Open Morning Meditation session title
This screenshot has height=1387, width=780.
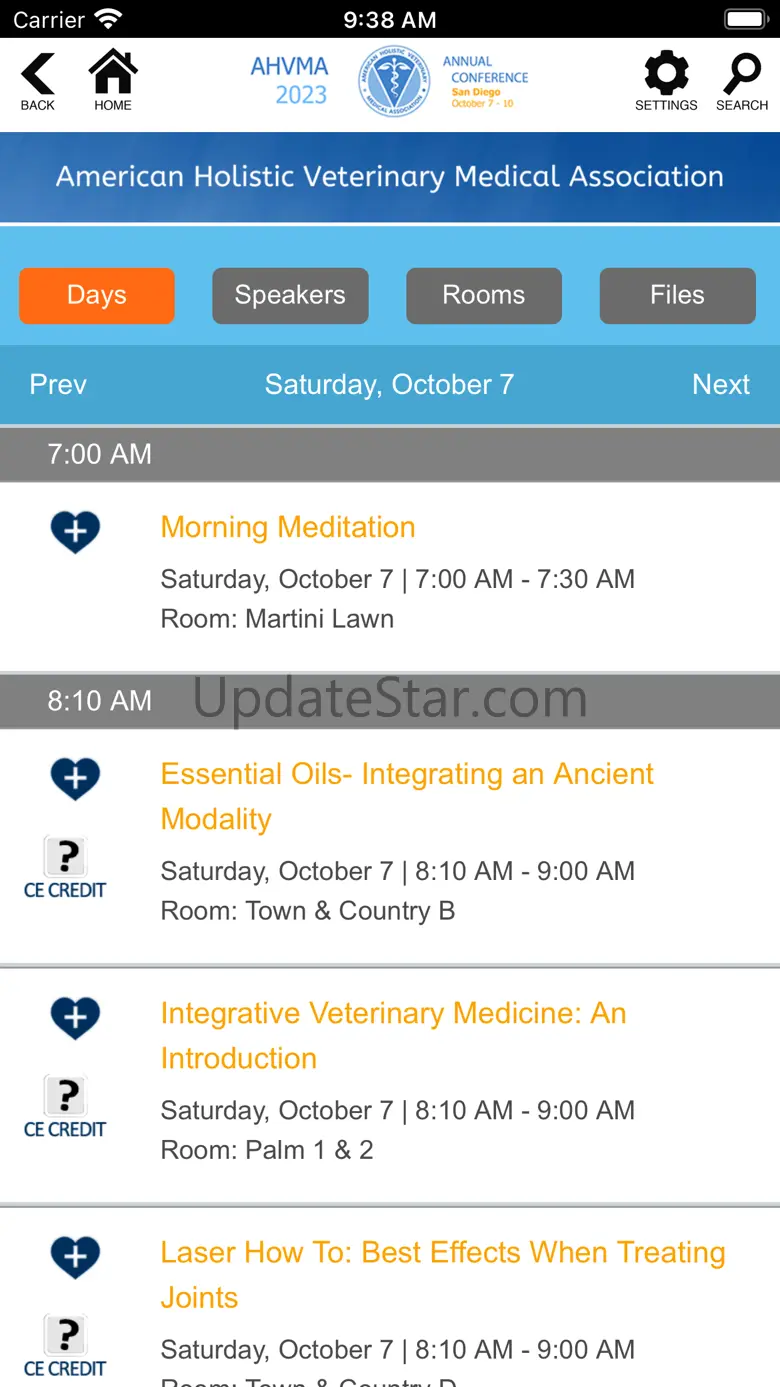pos(288,527)
